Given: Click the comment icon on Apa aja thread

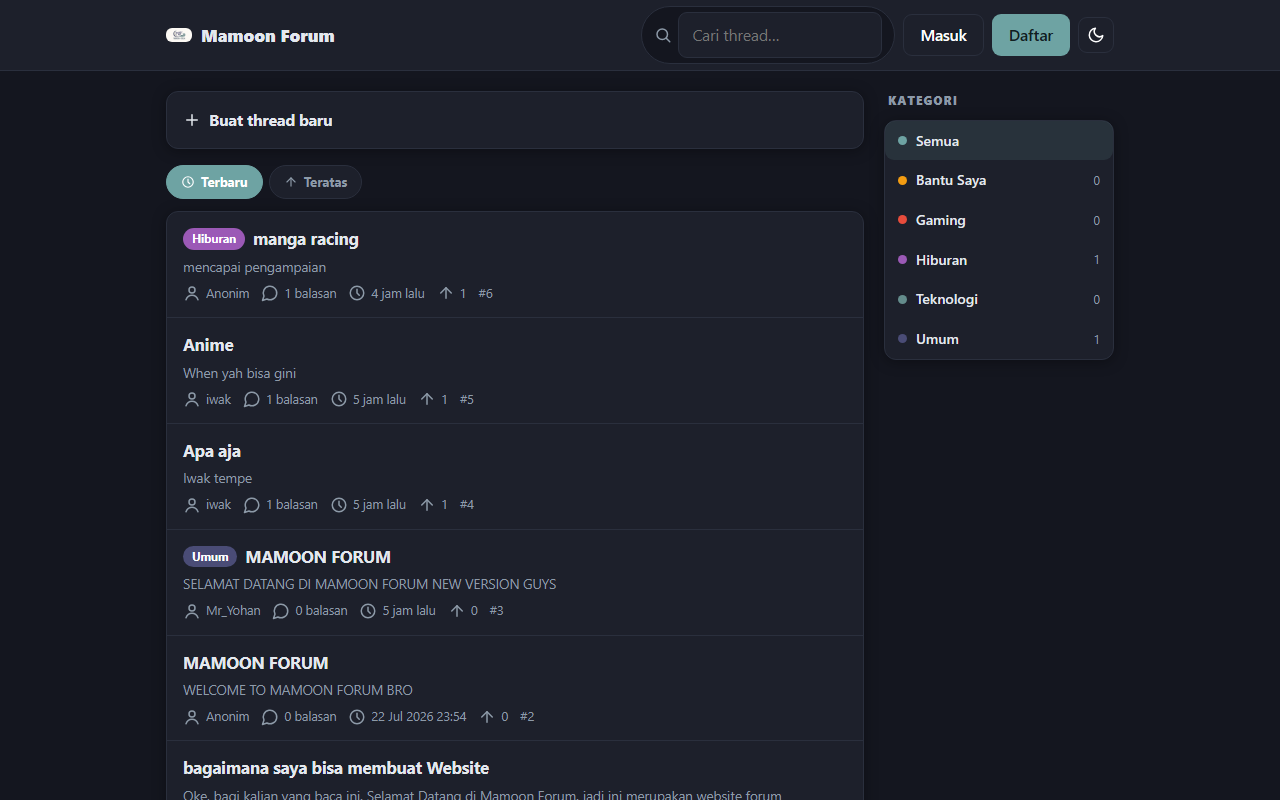Looking at the screenshot, I should (251, 505).
